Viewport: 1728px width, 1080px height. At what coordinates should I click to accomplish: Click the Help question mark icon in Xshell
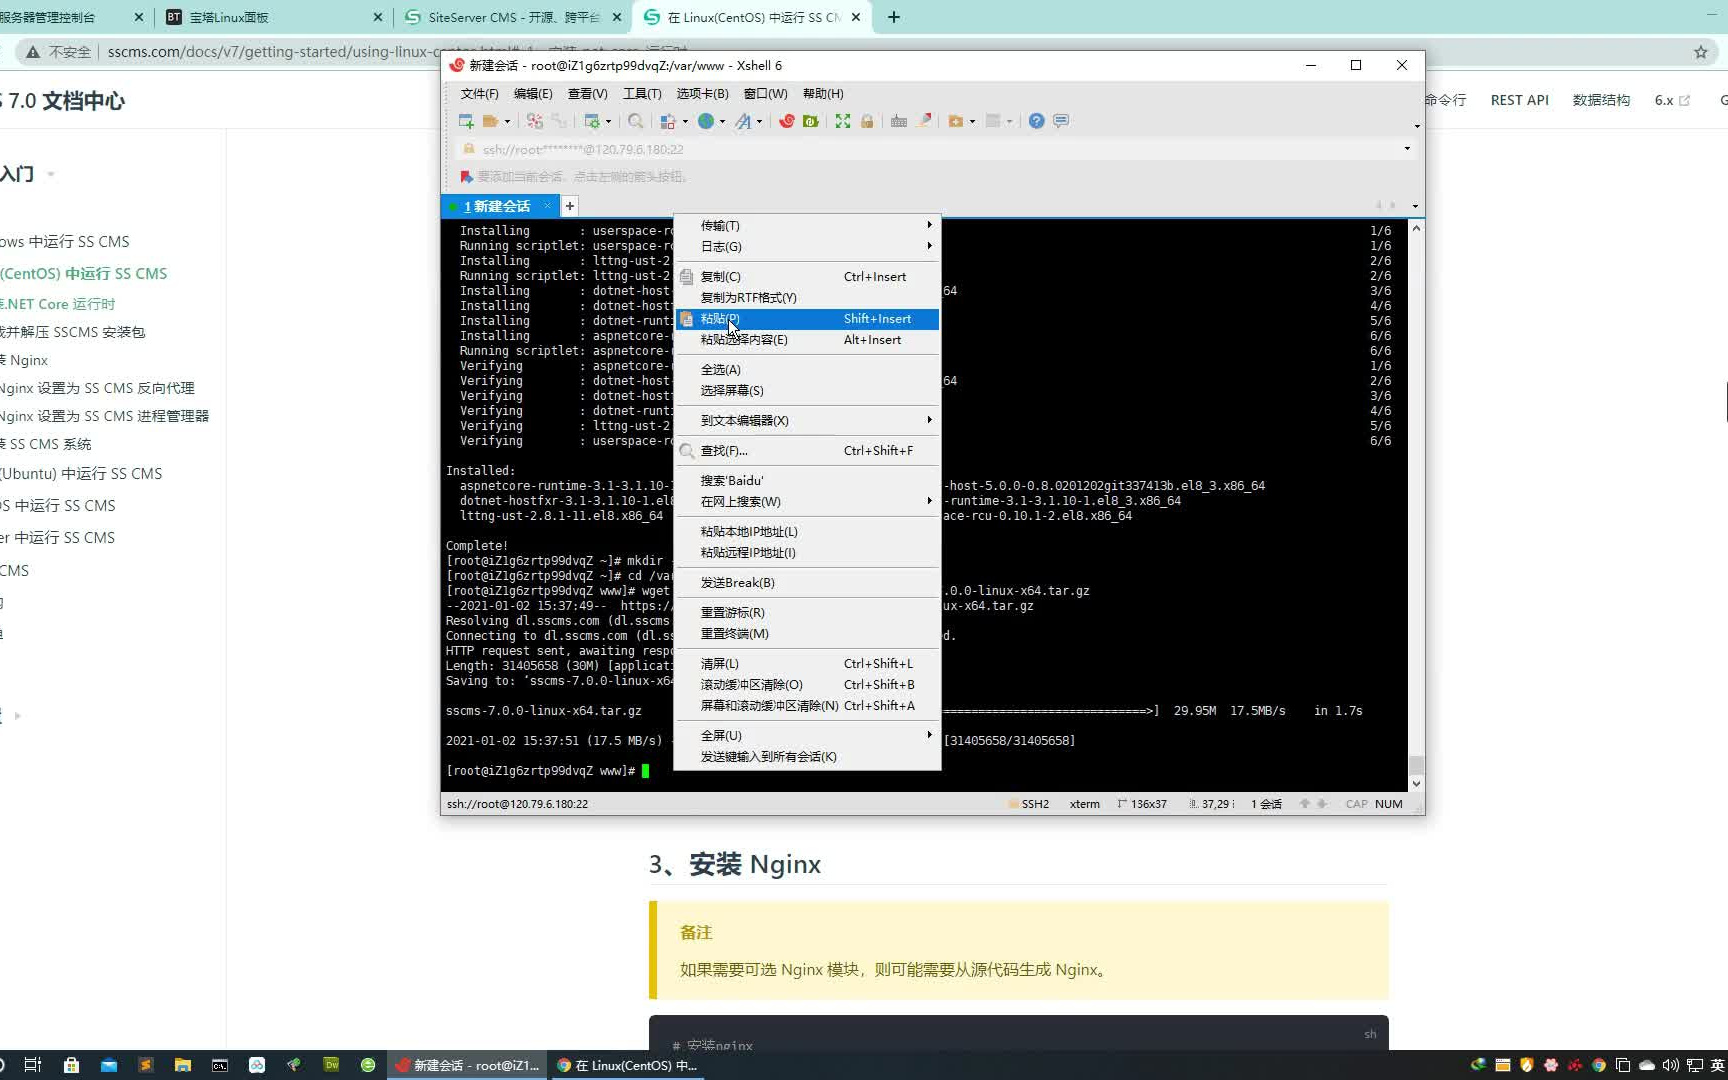coord(1036,120)
